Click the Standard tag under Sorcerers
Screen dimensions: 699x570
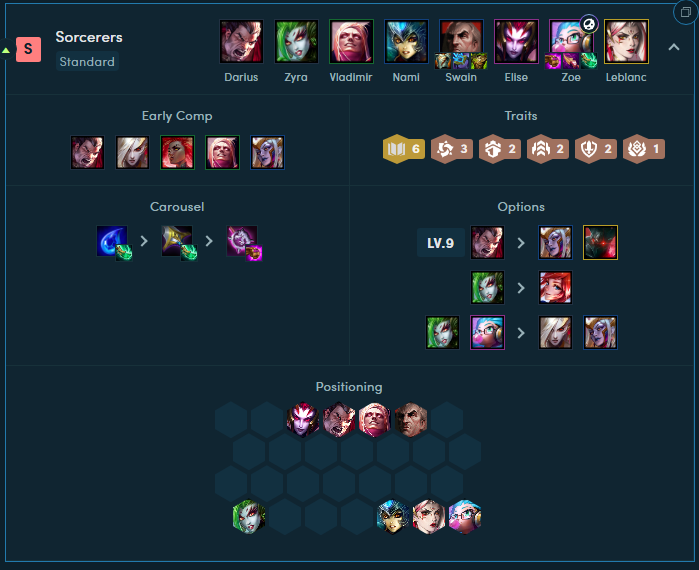[x=87, y=62]
